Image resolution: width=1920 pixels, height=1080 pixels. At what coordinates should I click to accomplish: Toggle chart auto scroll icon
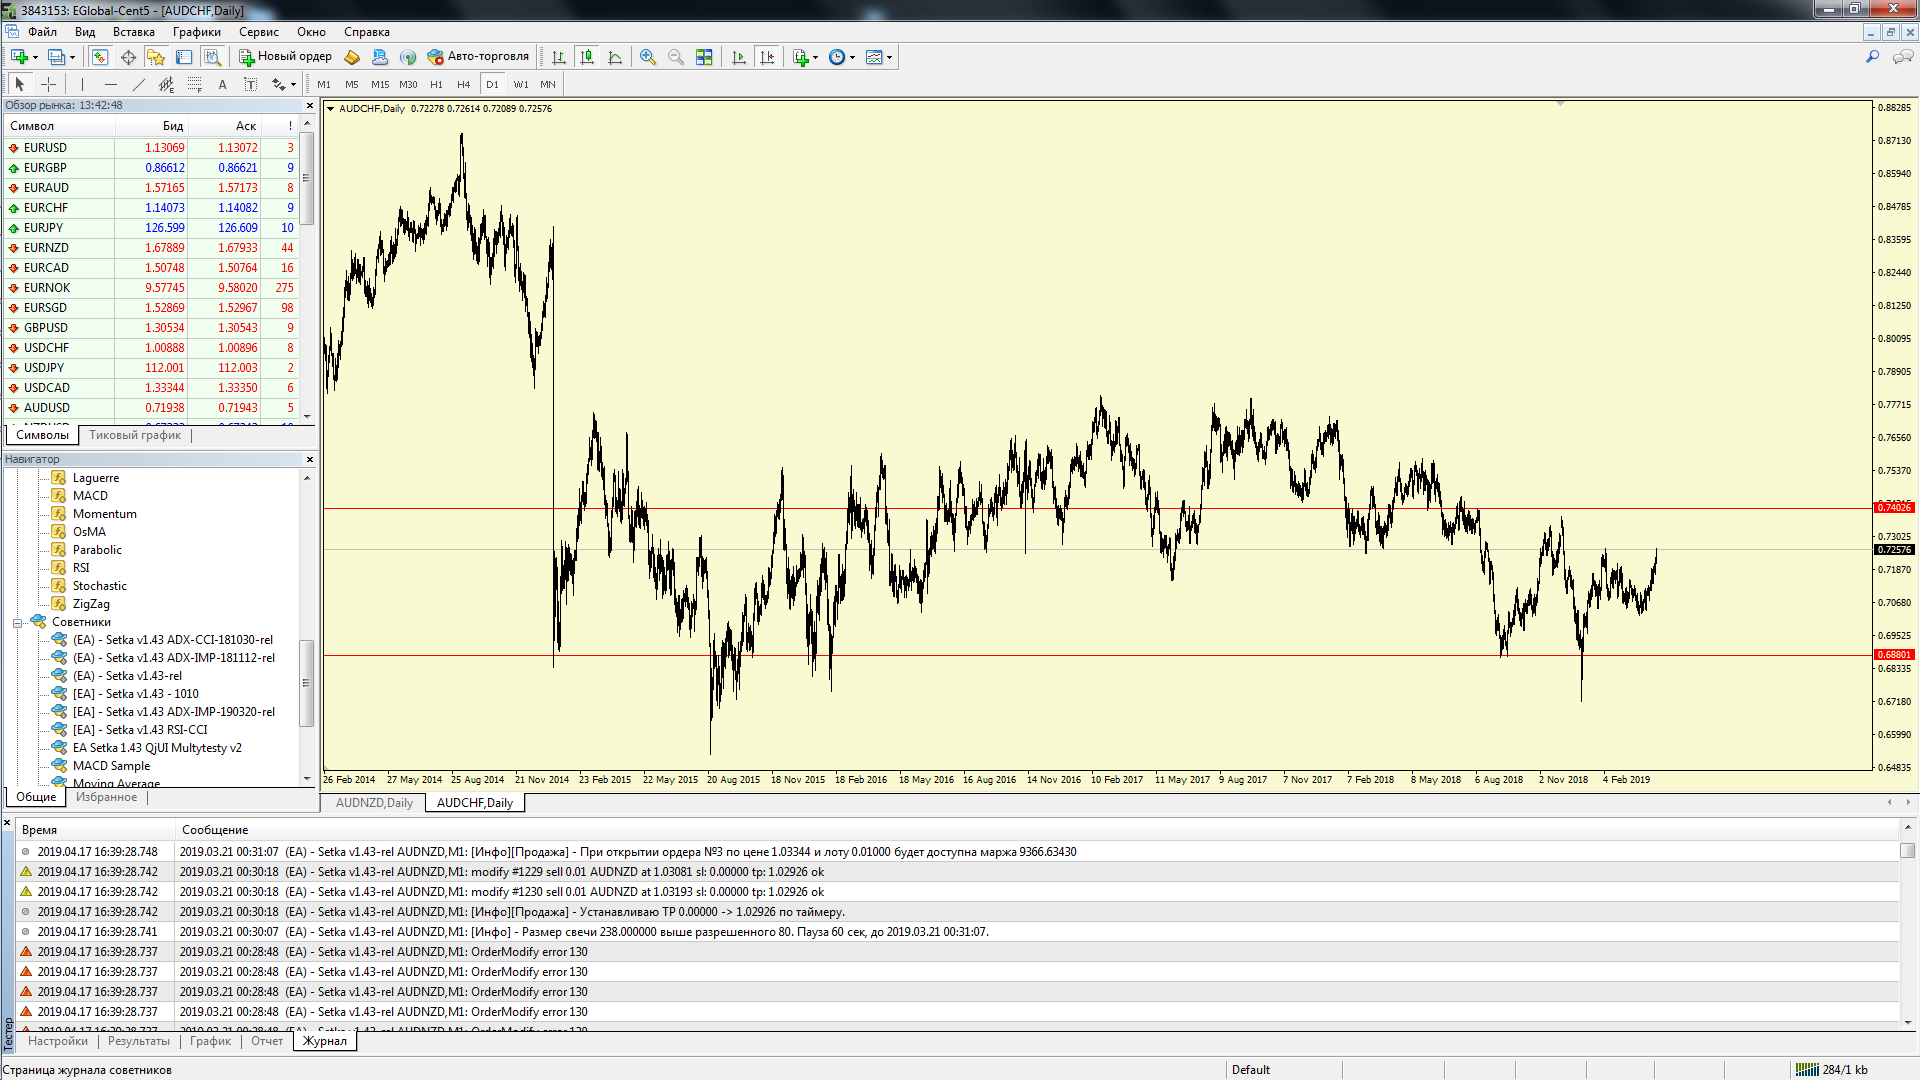[739, 57]
